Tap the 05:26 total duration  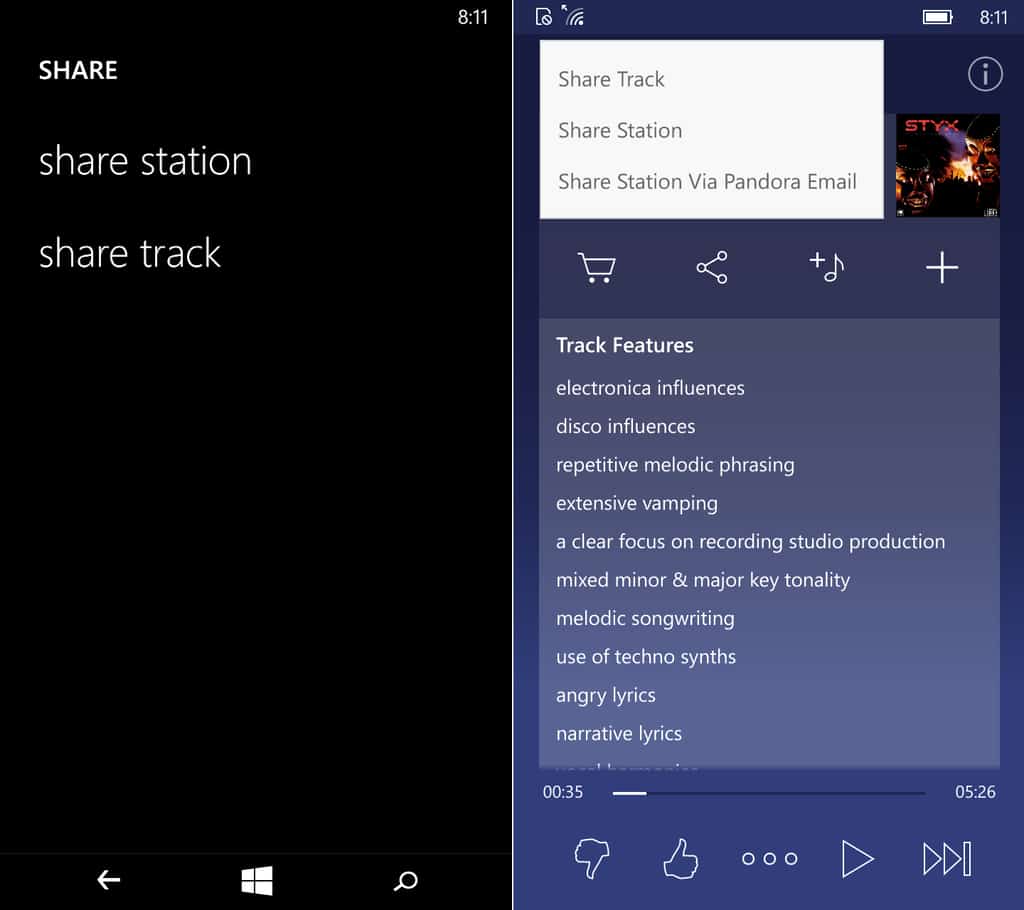tap(975, 792)
